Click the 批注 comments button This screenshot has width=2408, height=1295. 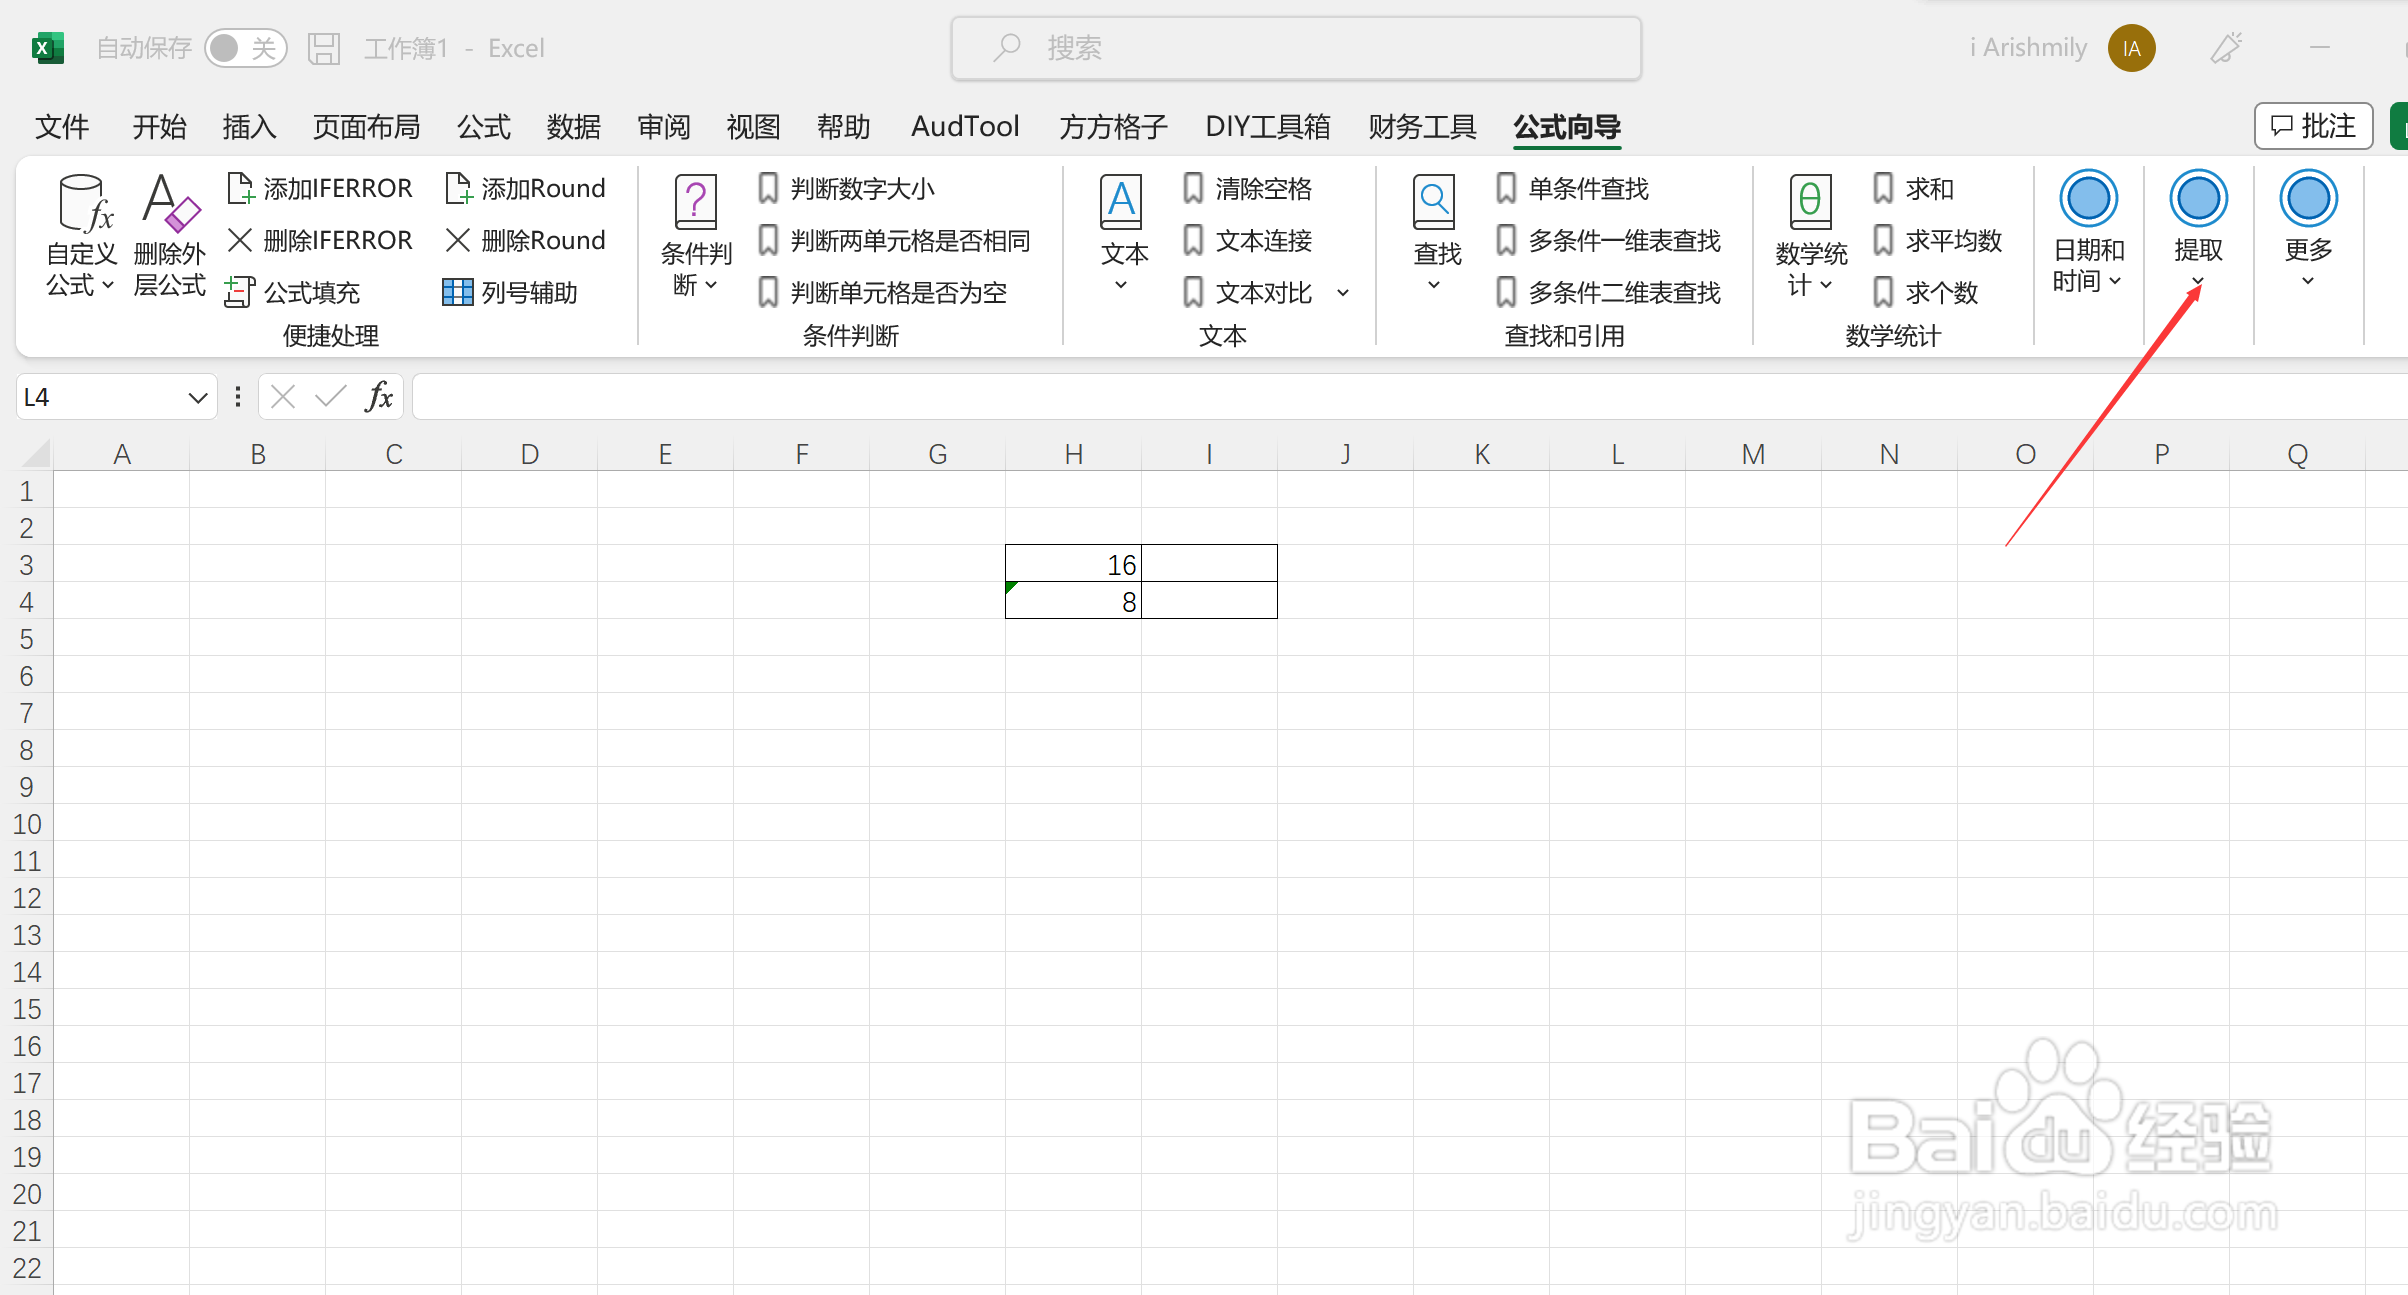tap(2313, 126)
